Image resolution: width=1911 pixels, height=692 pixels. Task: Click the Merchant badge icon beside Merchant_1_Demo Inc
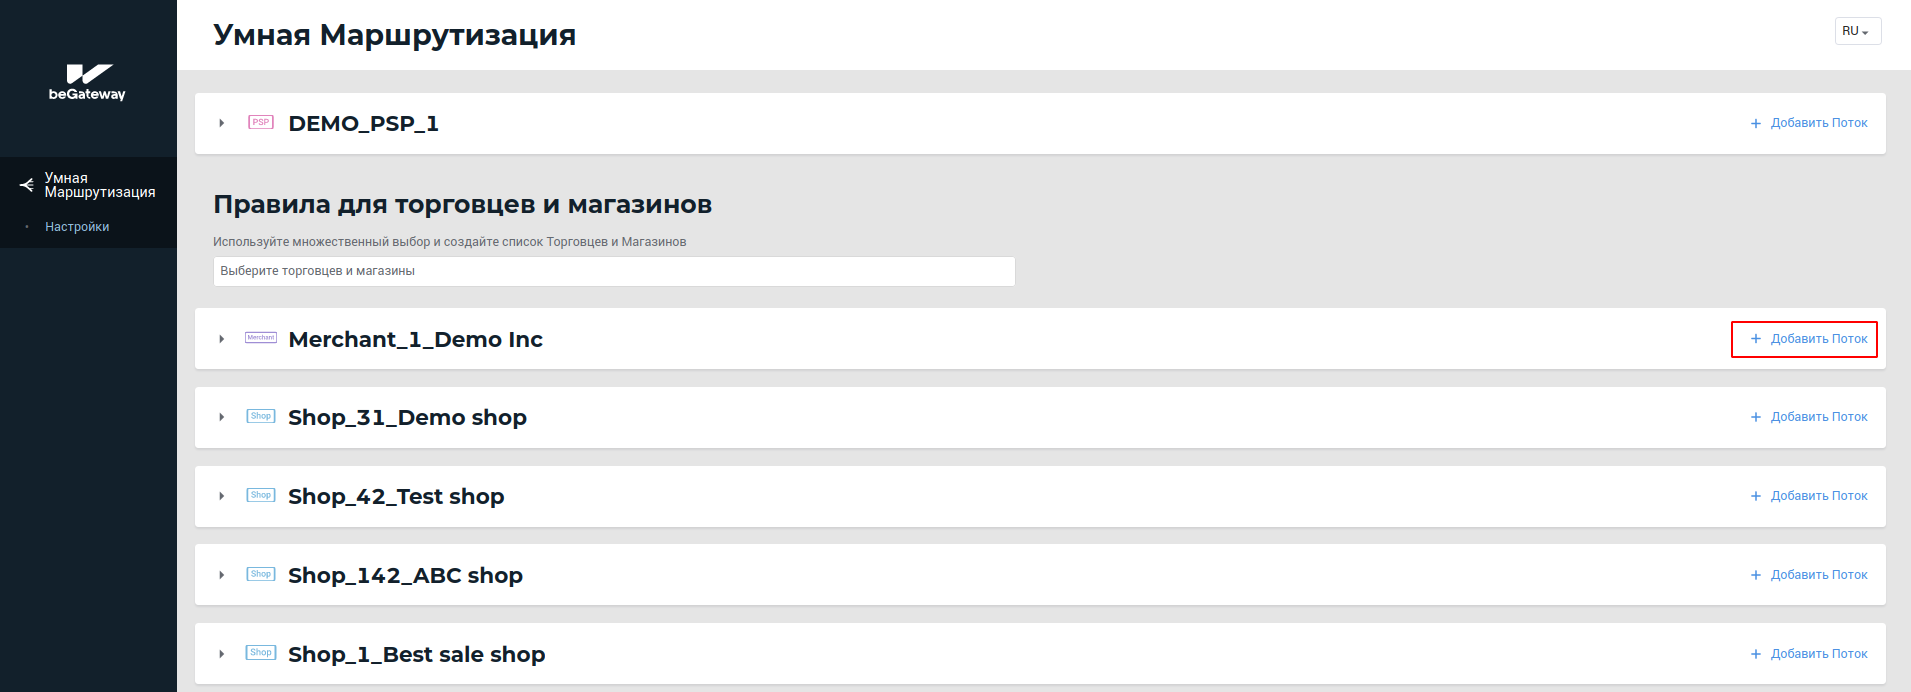tap(261, 338)
